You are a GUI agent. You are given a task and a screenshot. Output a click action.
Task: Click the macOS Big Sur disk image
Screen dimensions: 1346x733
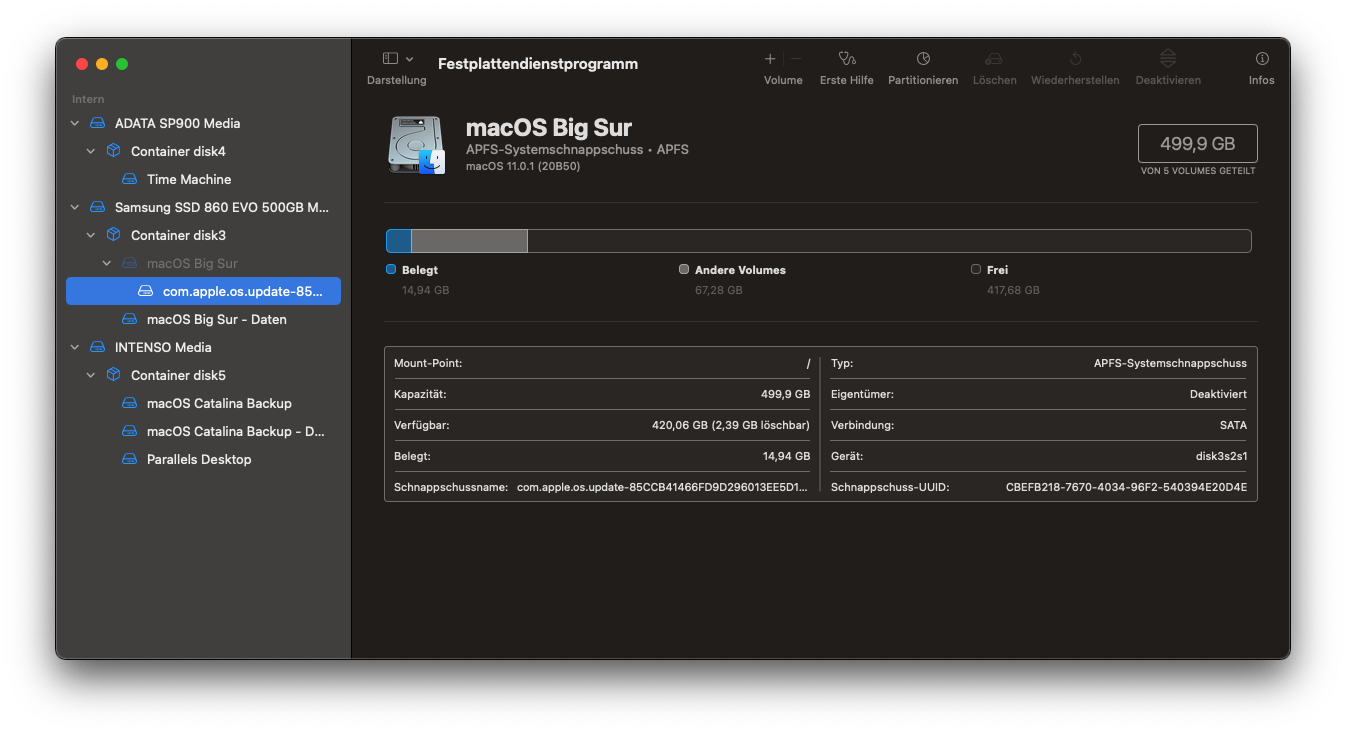(416, 145)
